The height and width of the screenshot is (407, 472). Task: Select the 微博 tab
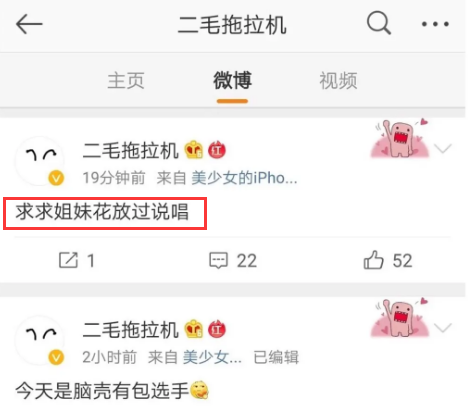tap(232, 81)
